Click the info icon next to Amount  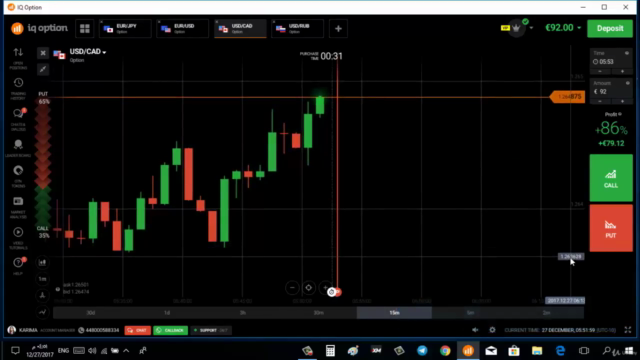click(628, 83)
